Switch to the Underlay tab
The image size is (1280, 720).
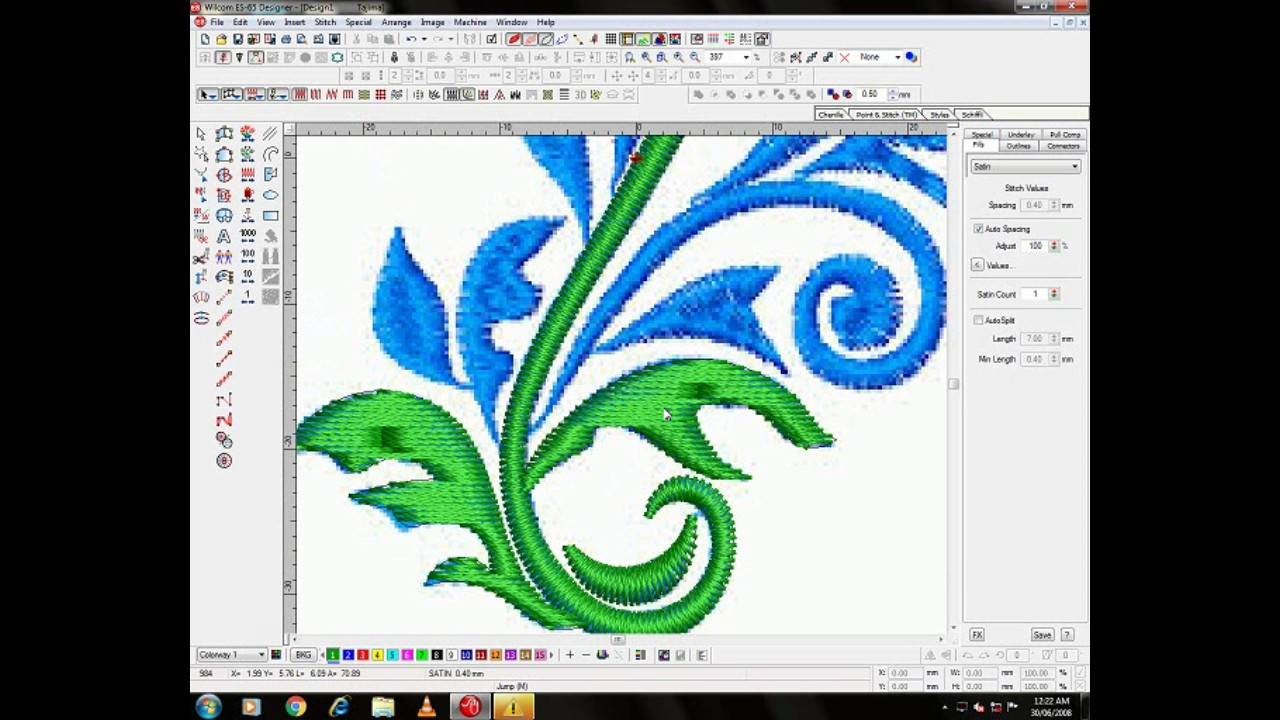[1020, 135]
